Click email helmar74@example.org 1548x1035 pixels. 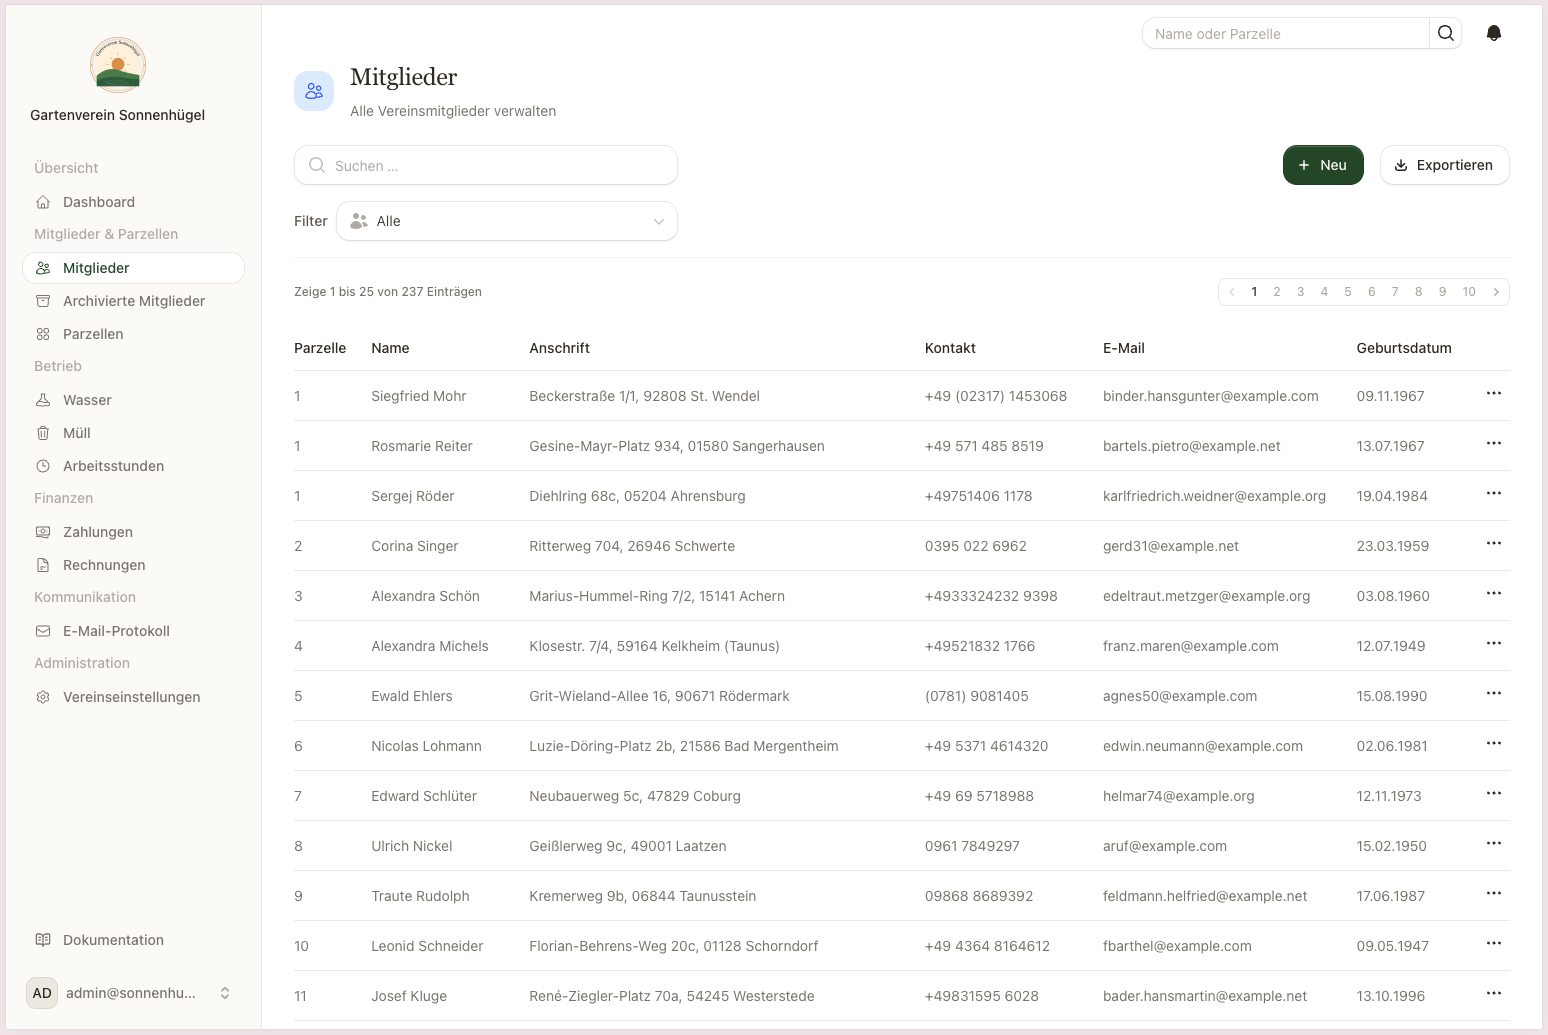point(1179,796)
